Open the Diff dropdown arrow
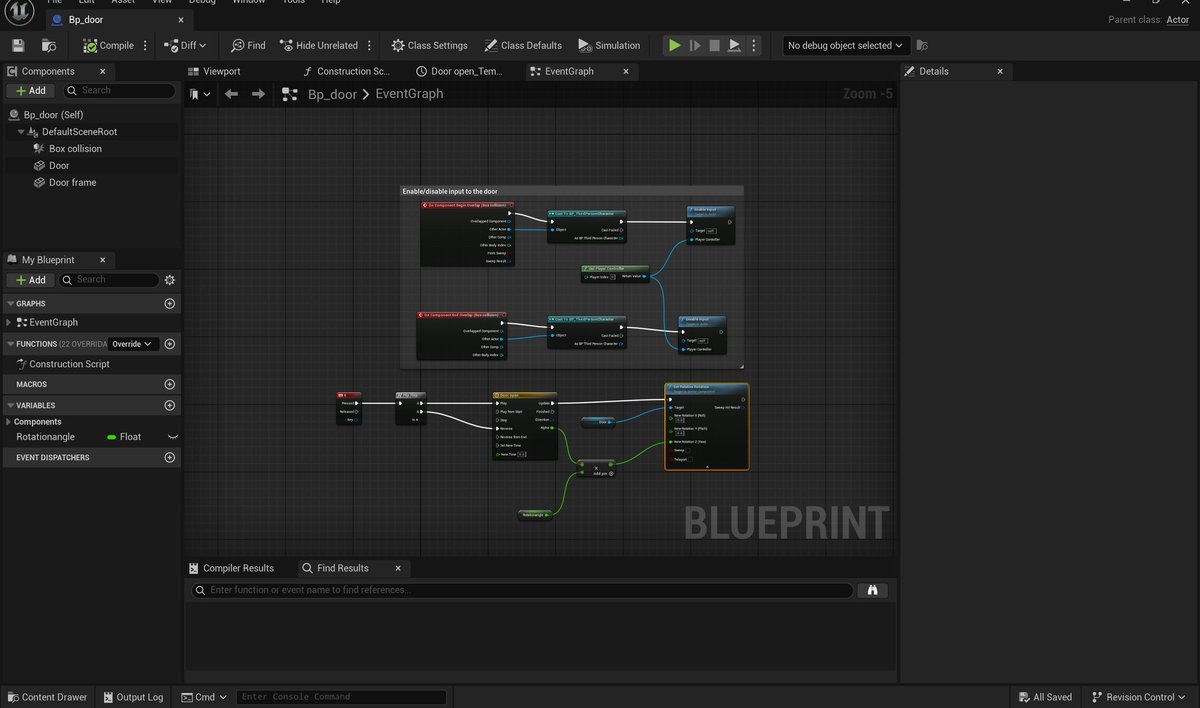This screenshot has width=1200, height=708. [205, 44]
